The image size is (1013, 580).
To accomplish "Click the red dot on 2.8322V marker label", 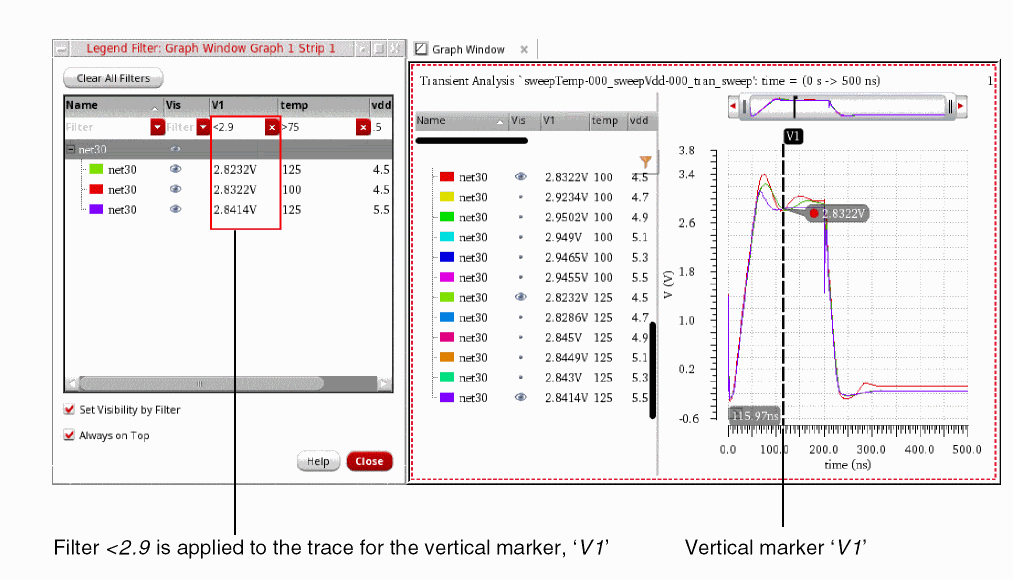I will point(815,213).
